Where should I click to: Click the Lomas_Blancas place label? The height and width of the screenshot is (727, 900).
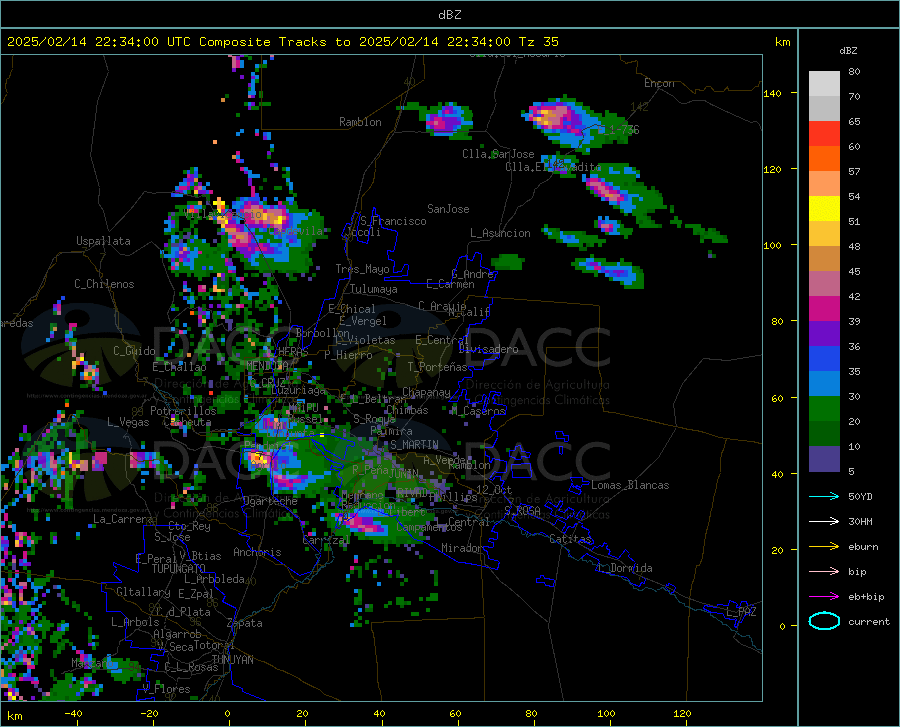click(x=630, y=485)
